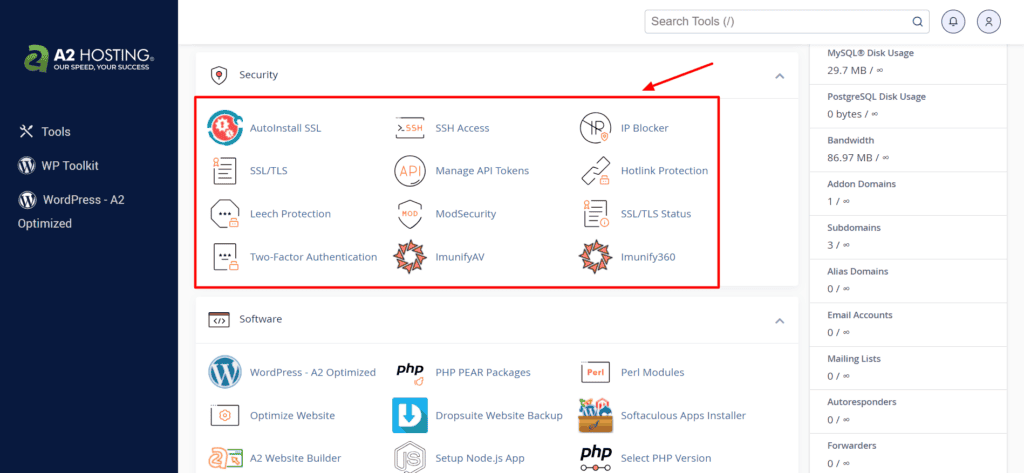The image size is (1024, 473).
Task: Open the Softaculous Apps Installer icon
Action: click(595, 416)
